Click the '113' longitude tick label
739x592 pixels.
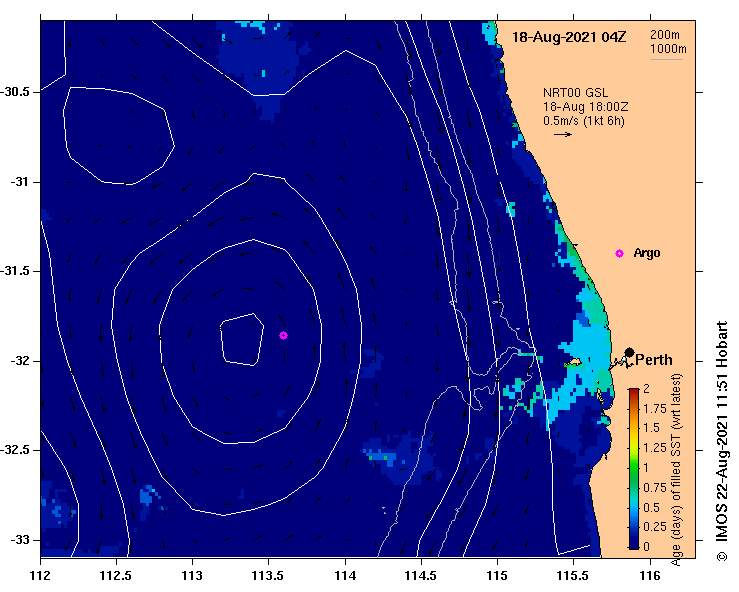coord(192,576)
